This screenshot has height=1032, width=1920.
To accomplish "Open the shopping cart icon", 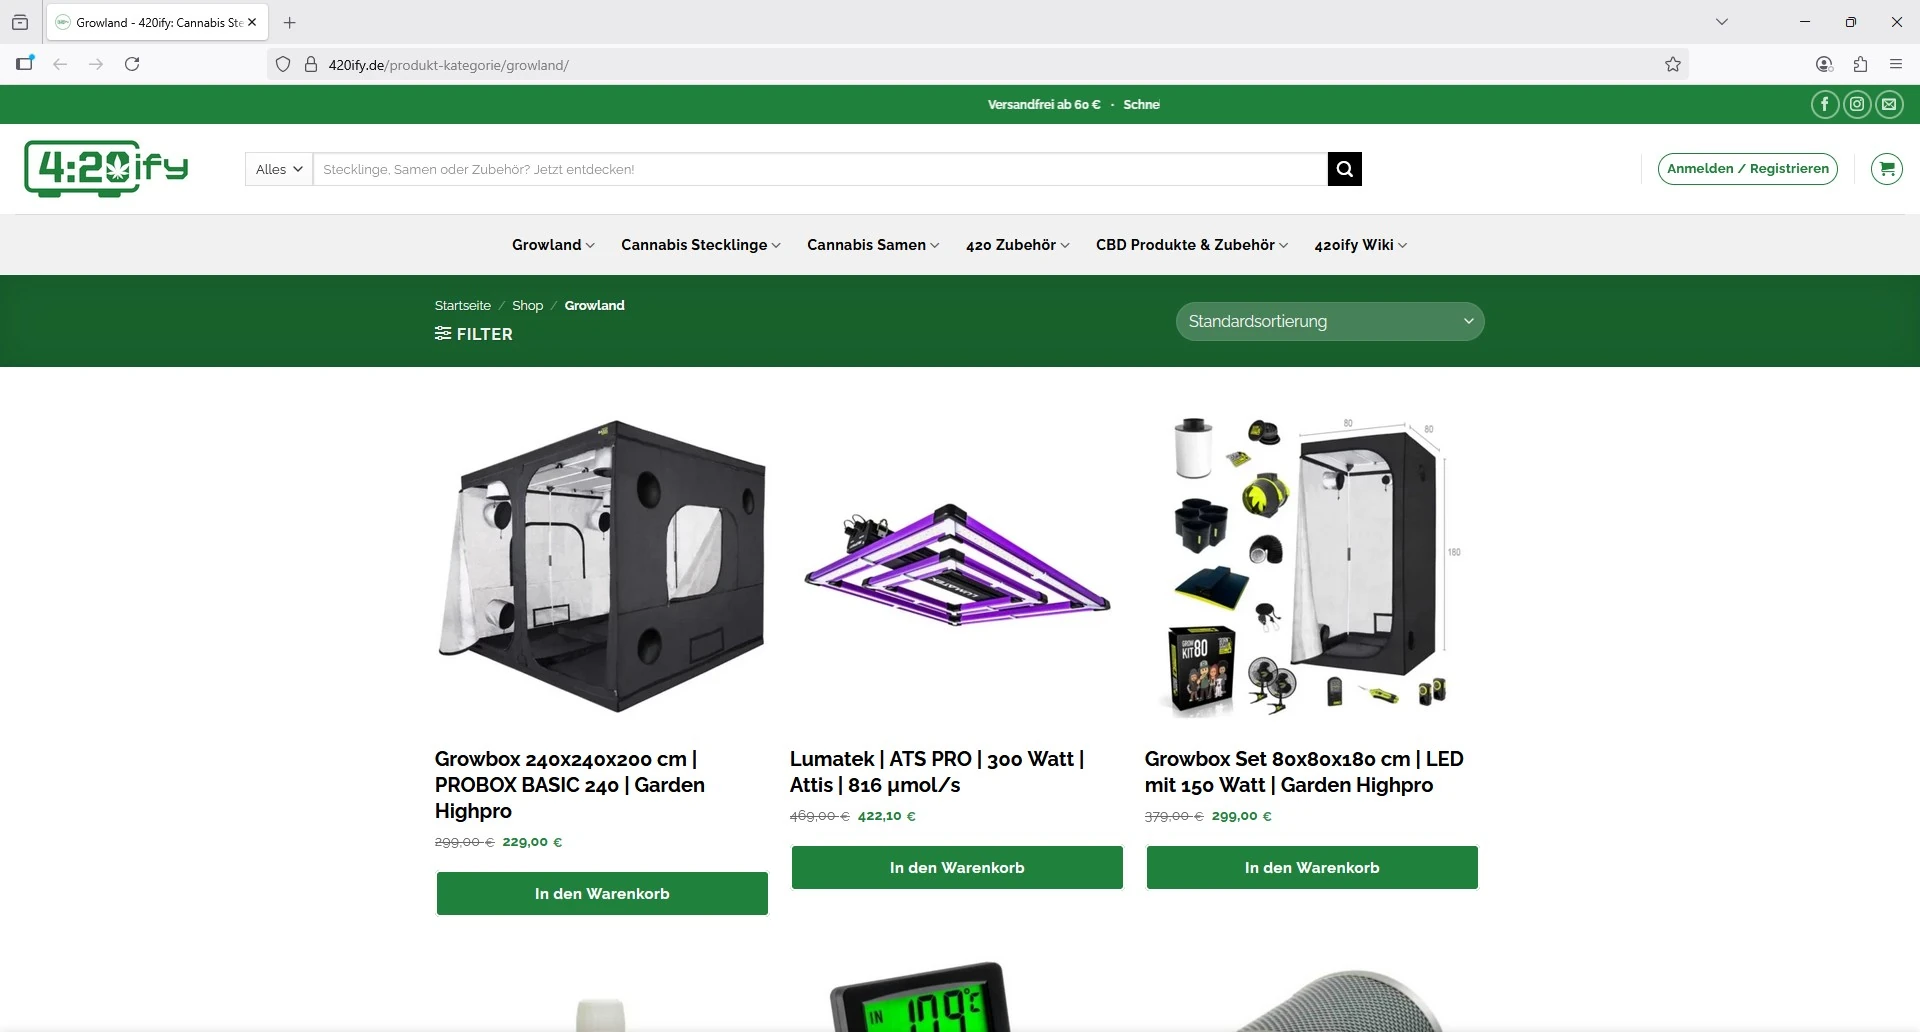I will (1886, 169).
